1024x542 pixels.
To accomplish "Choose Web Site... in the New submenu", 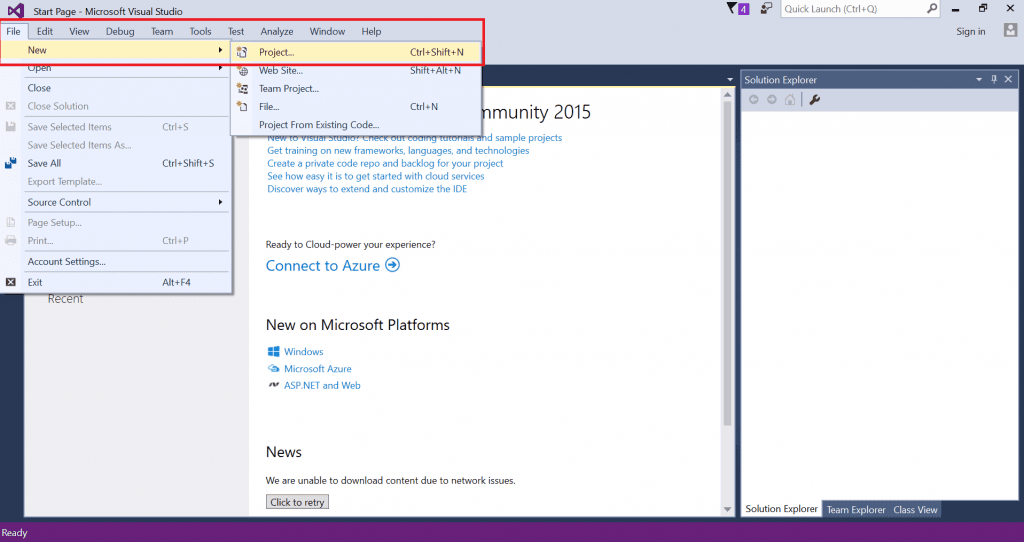I will pos(281,70).
